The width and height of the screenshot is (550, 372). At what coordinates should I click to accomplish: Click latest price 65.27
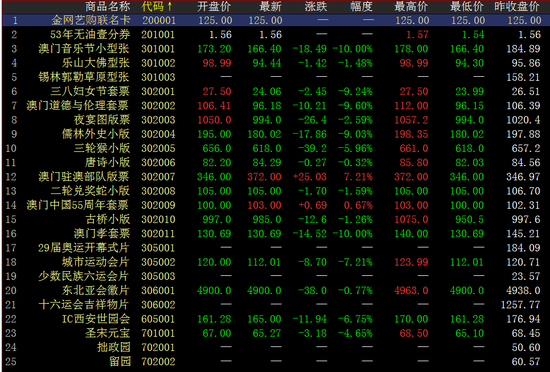pos(267,333)
